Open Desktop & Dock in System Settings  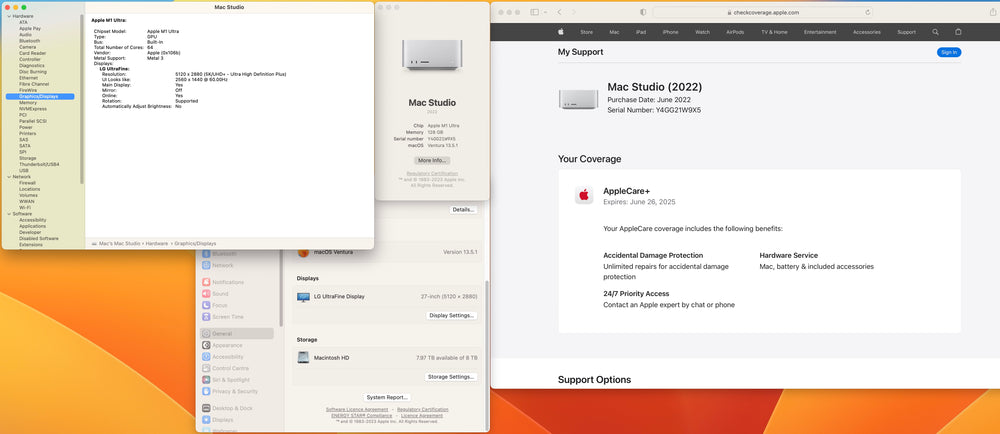click(x=228, y=408)
